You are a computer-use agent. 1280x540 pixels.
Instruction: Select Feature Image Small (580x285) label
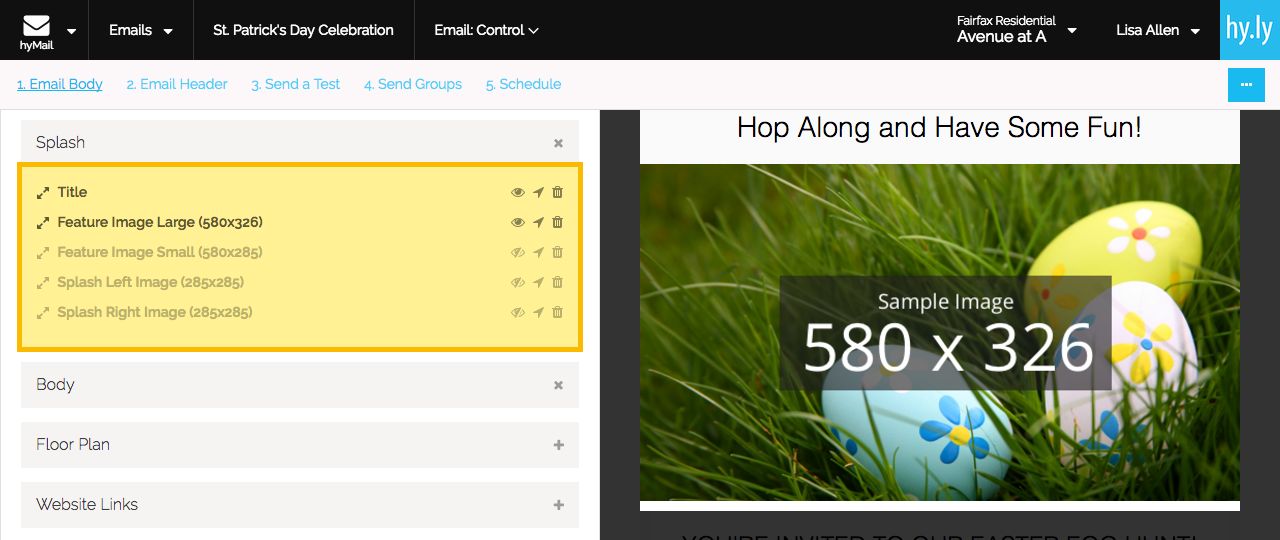160,252
